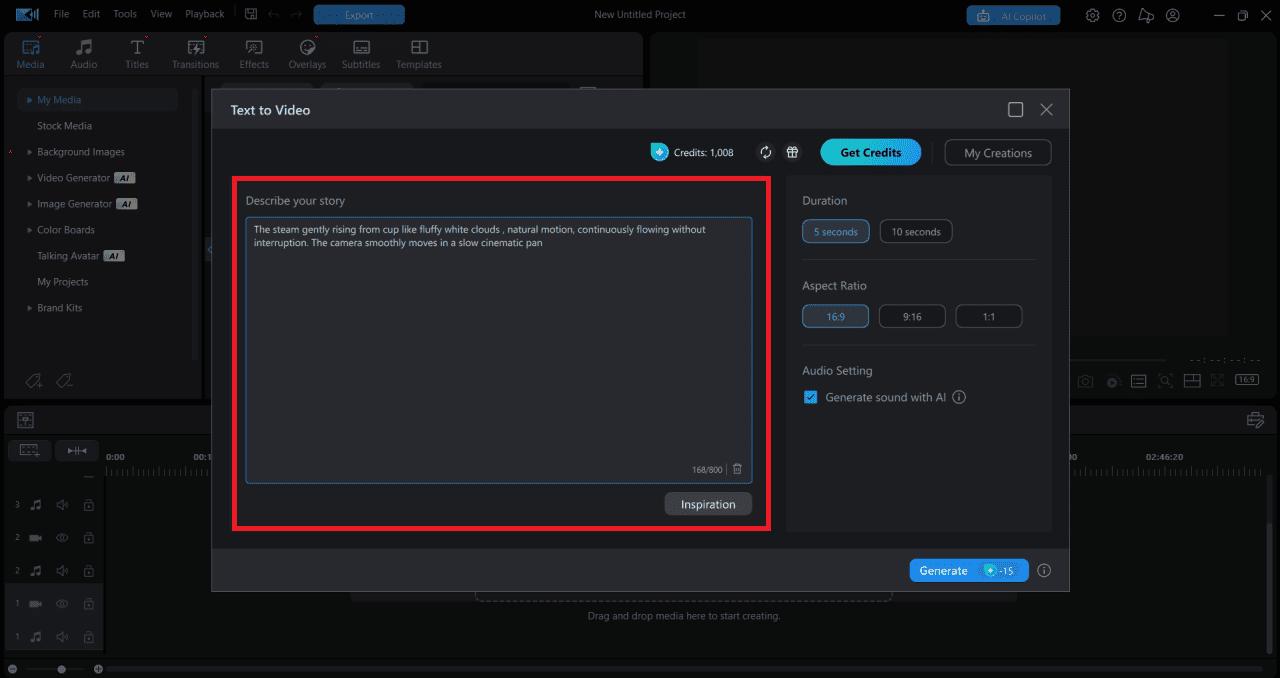Mute the top audio track
Image resolution: width=1280 pixels, height=678 pixels.
(62, 505)
